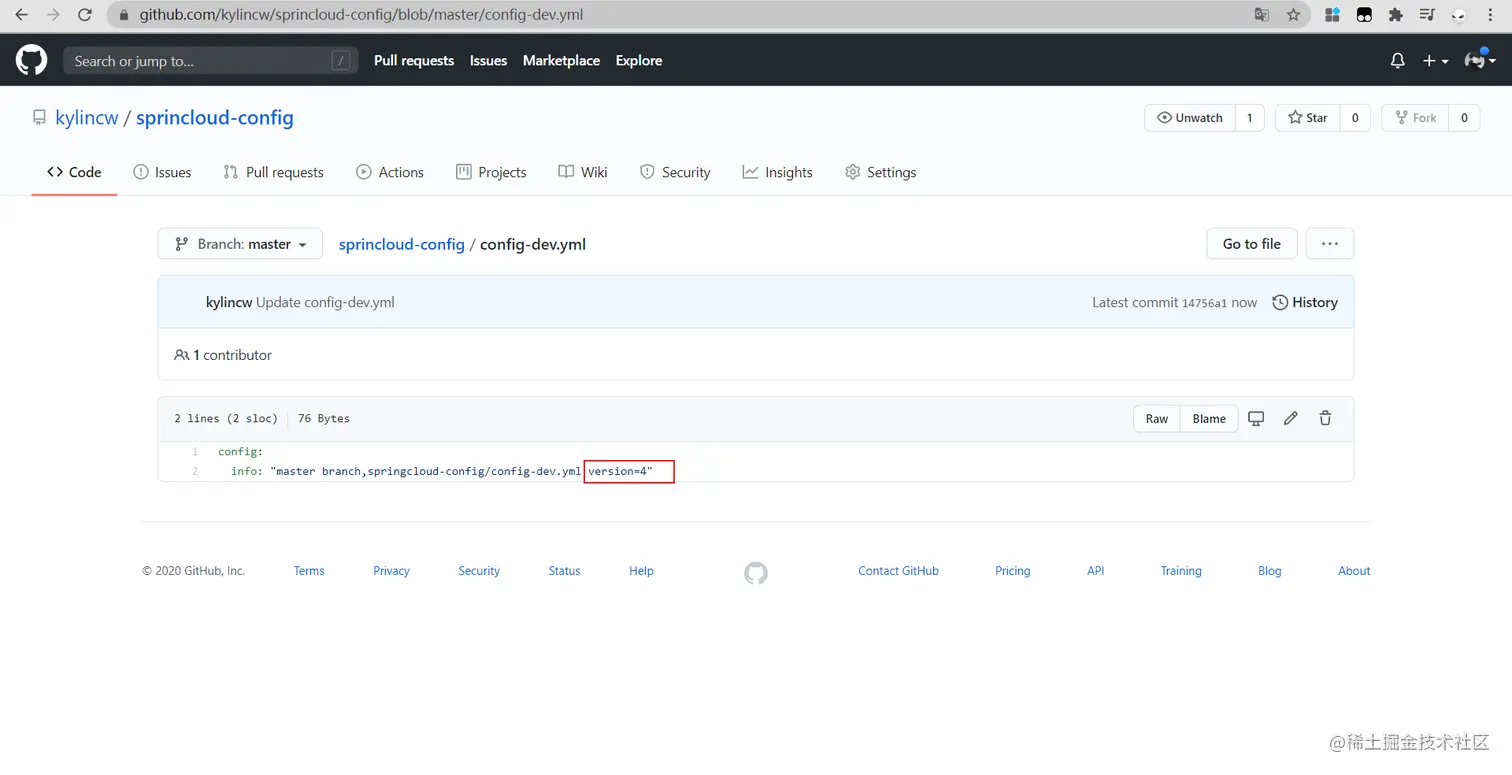Open the Help footer link

(x=641, y=571)
